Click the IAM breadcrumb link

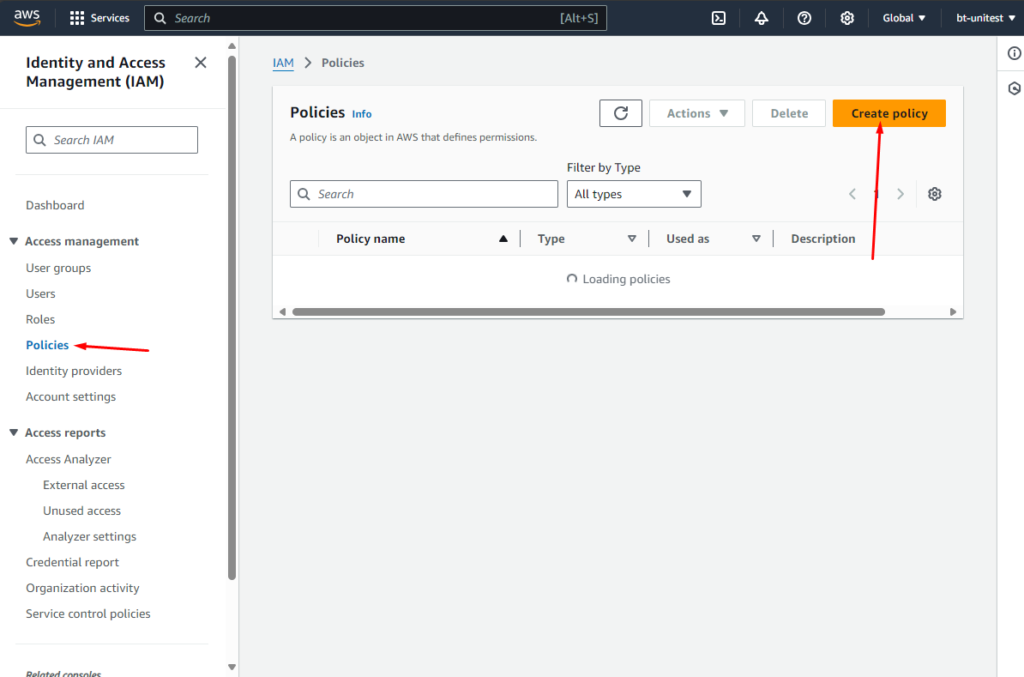click(x=283, y=62)
